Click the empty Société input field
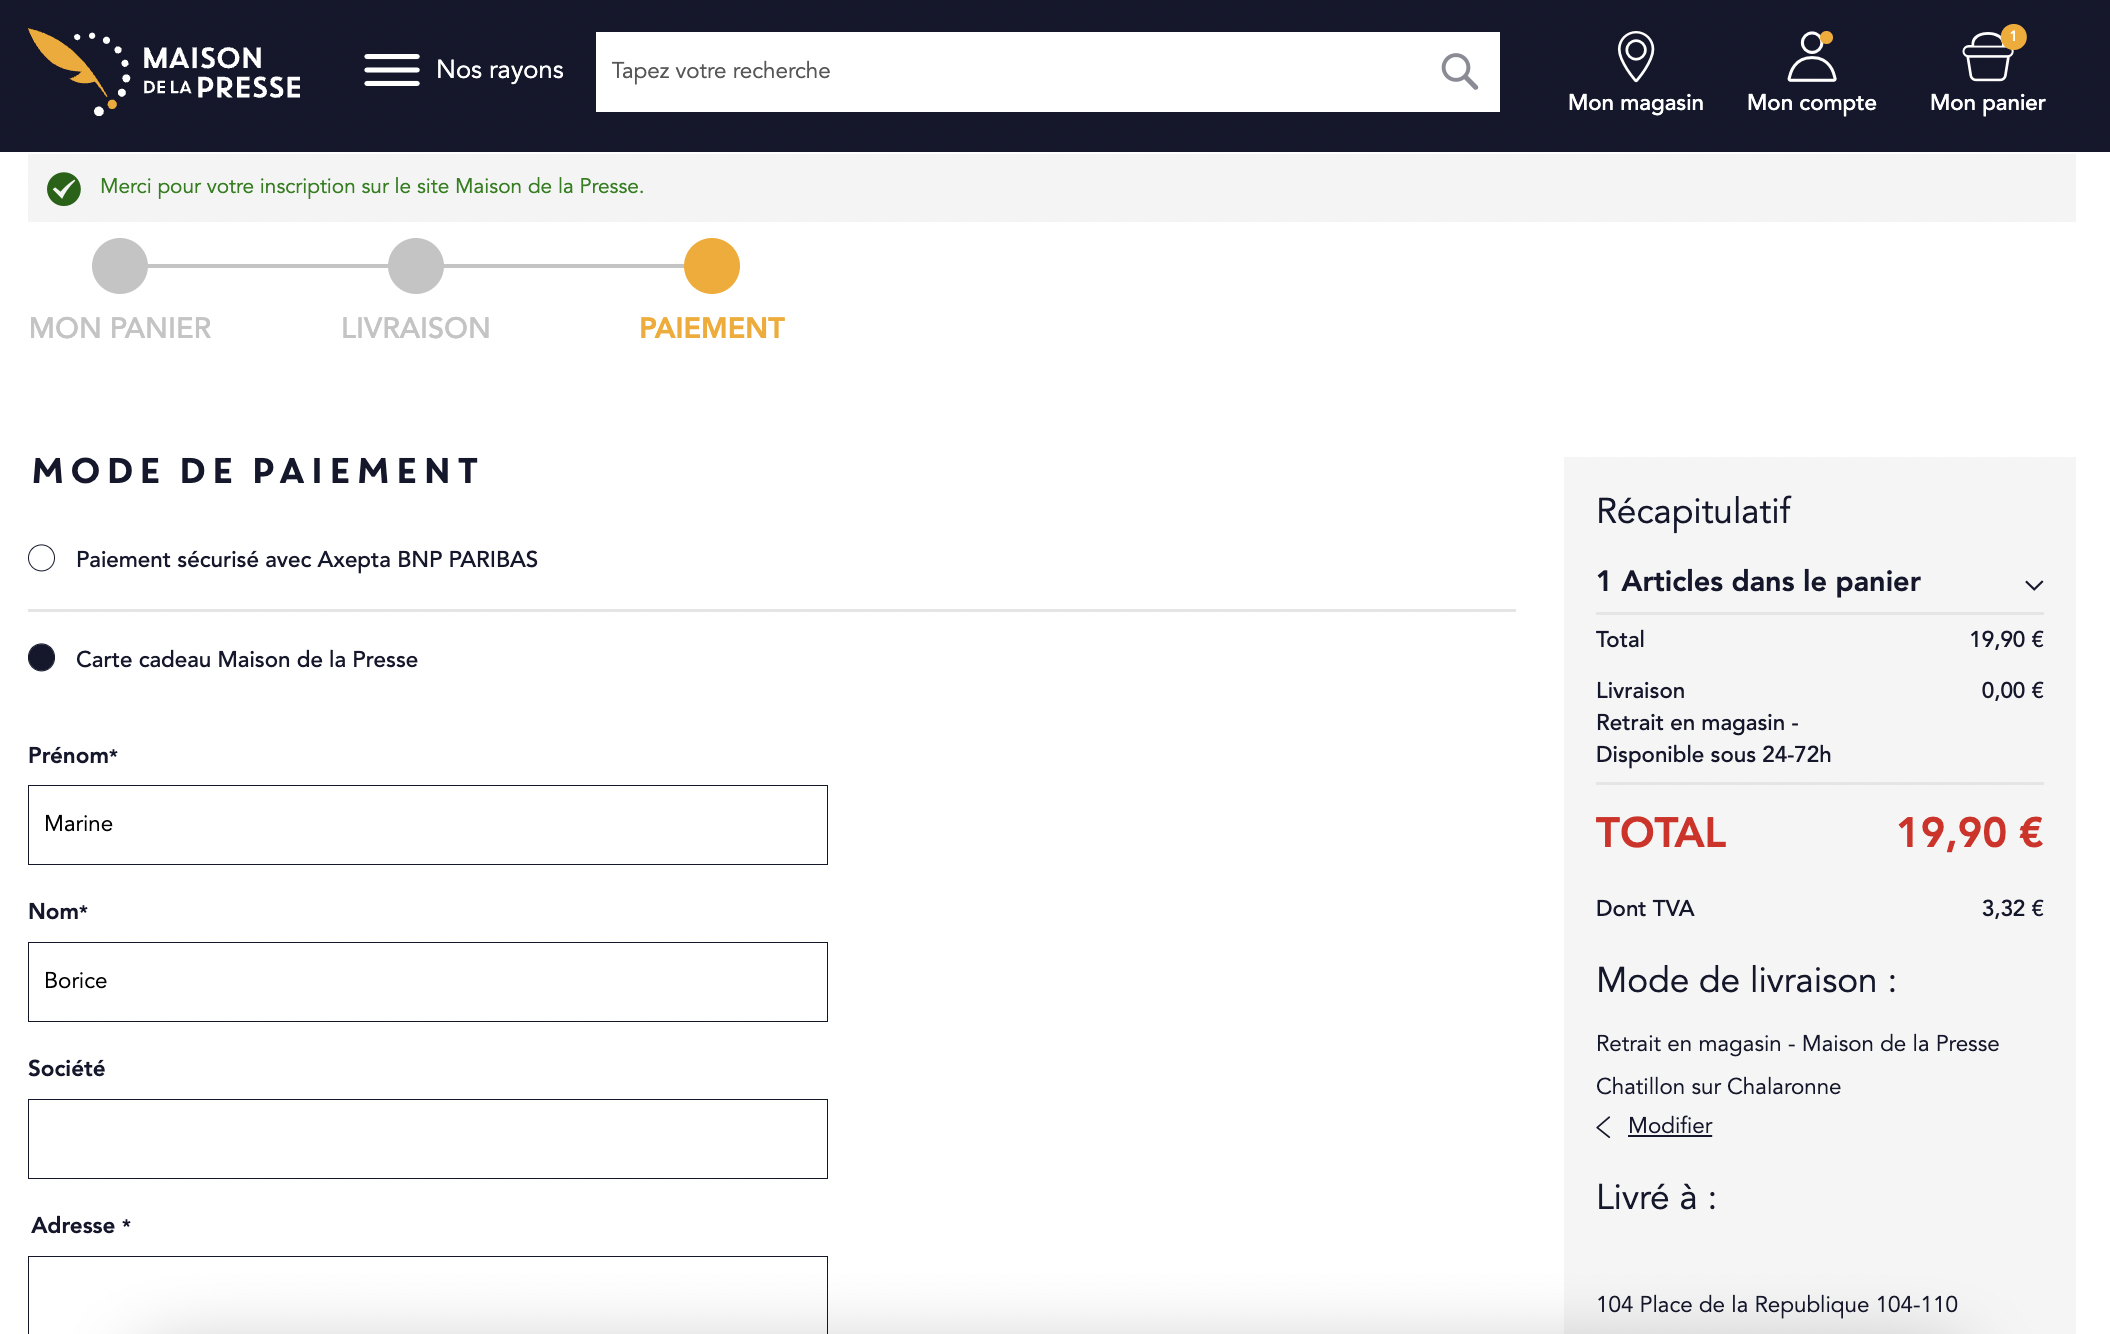 [x=428, y=1139]
